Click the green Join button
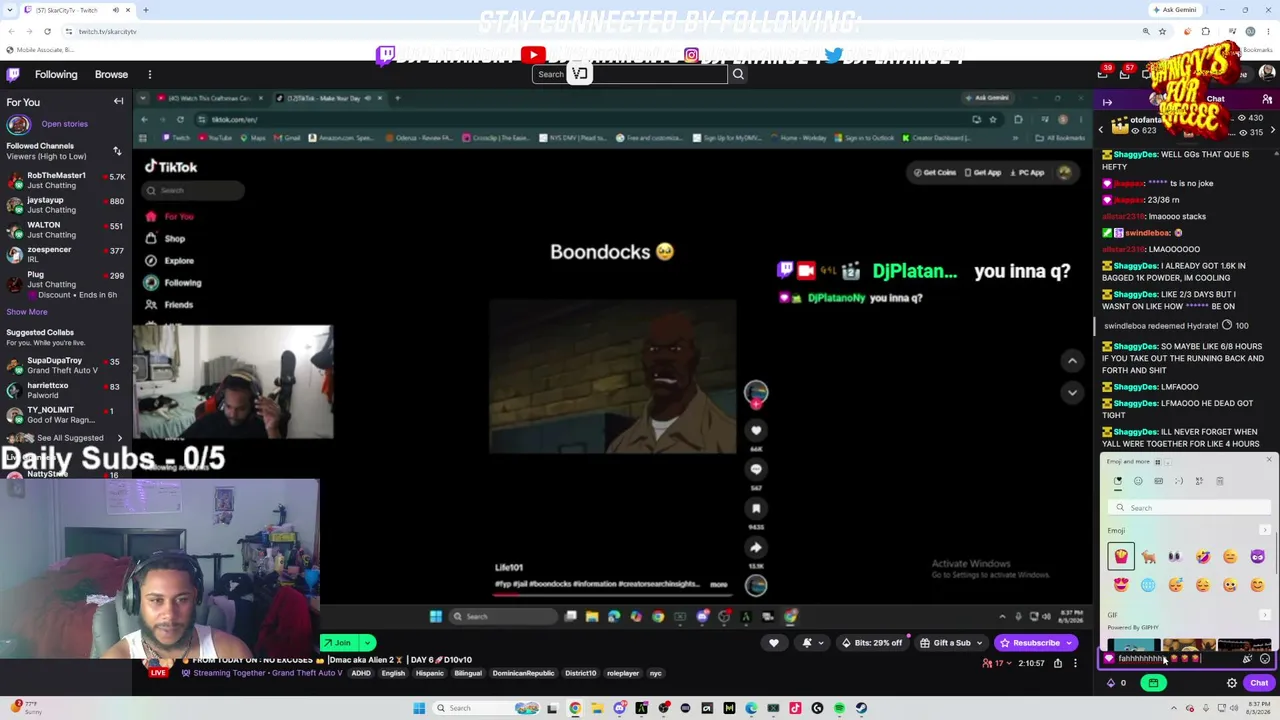This screenshot has height=720, width=1280. [x=339, y=643]
